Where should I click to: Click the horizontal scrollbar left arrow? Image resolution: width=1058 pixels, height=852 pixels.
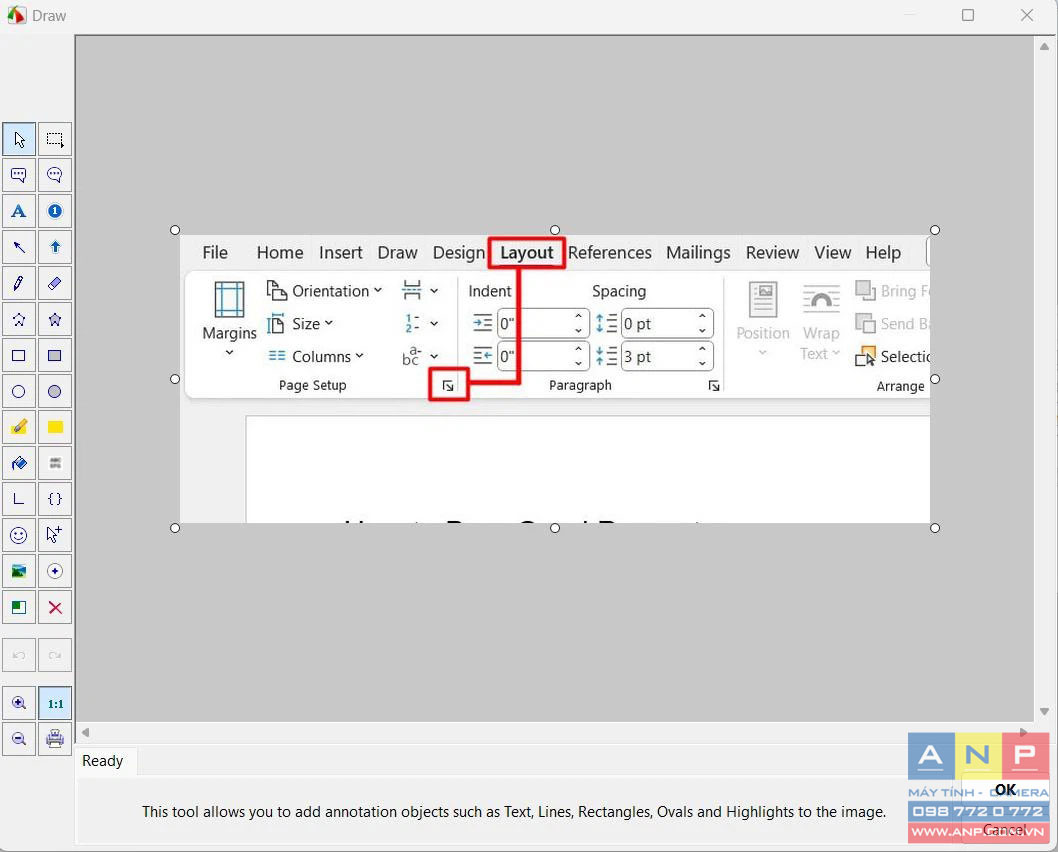tap(86, 733)
